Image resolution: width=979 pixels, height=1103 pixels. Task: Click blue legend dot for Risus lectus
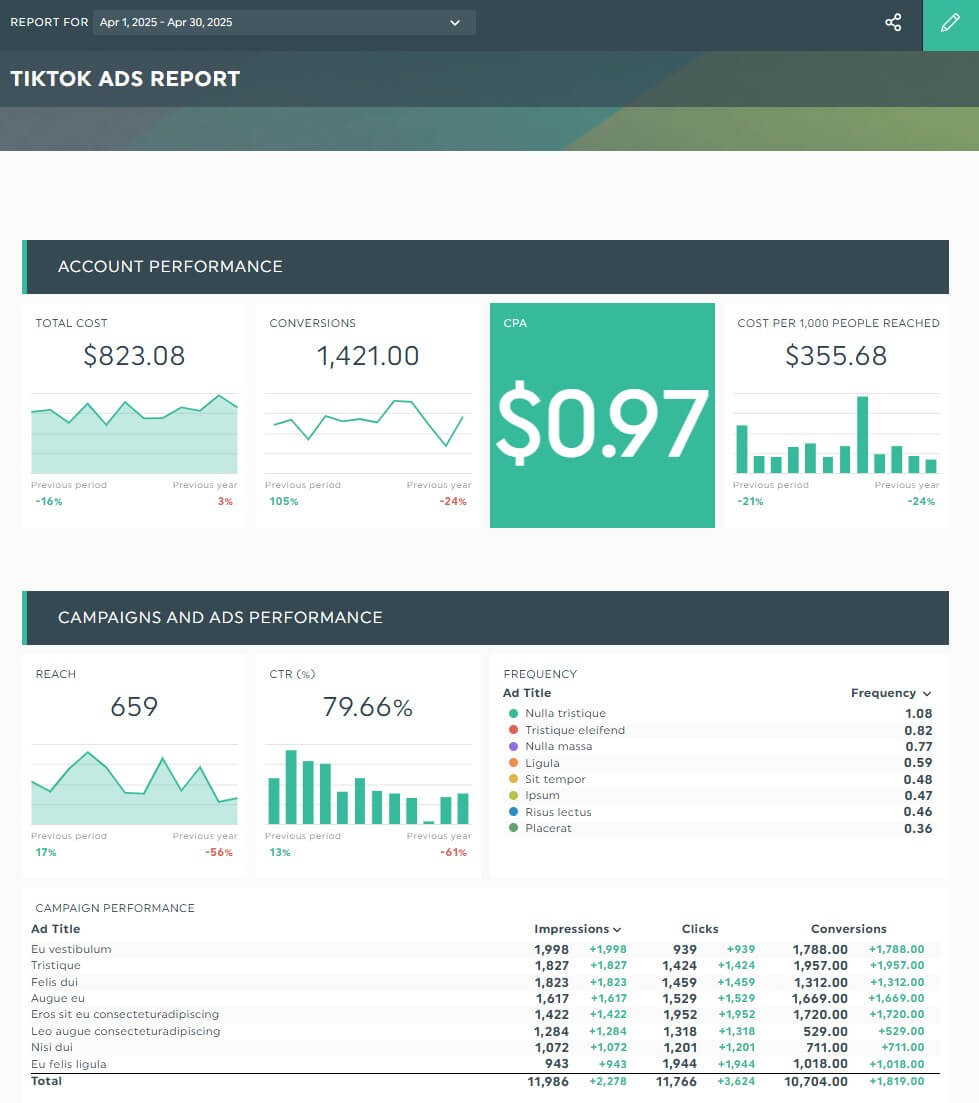(513, 812)
